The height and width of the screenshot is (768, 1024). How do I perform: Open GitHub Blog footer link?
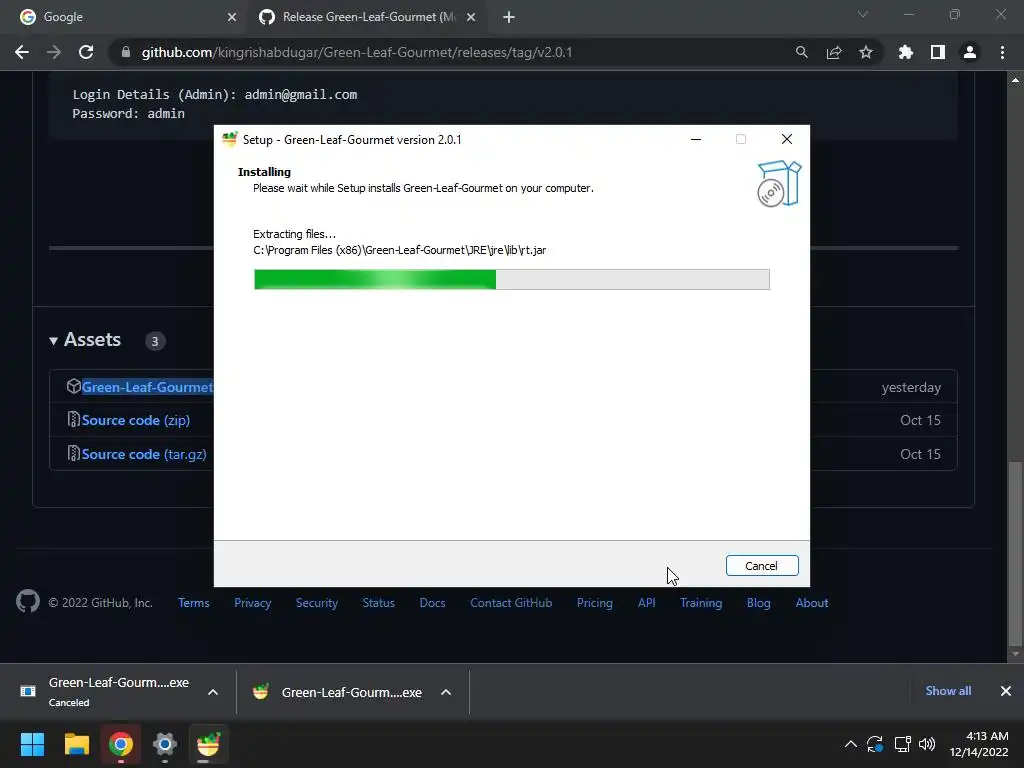coord(758,603)
